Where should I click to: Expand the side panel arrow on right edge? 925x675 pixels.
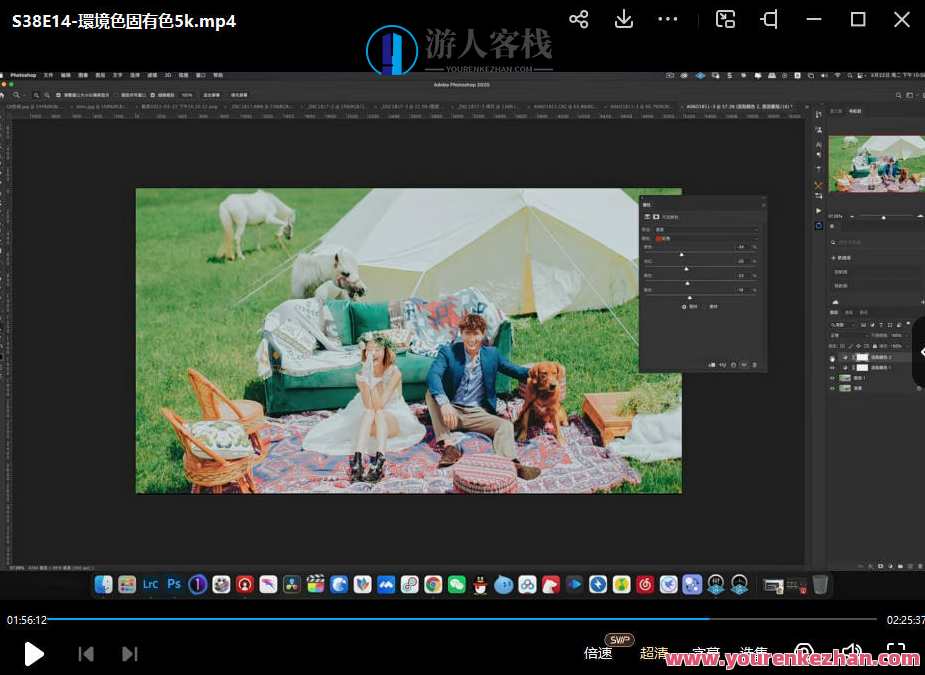(x=919, y=351)
